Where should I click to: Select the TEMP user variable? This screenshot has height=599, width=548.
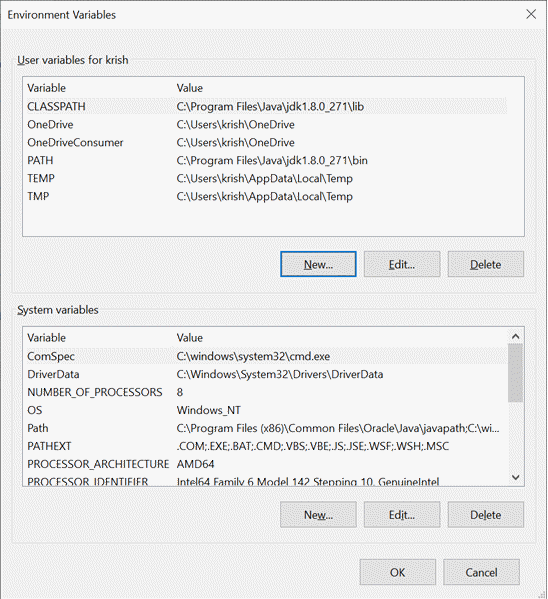(x=266, y=178)
